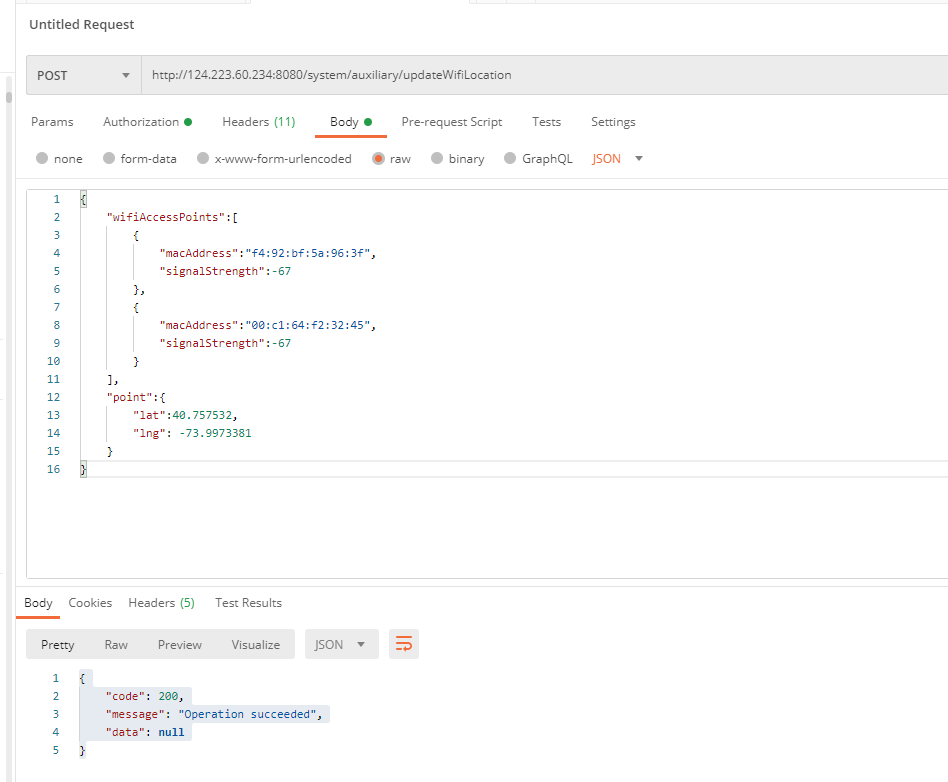Screen dimensions: 948x782
Task: Select the form-data radio option
Action: click(x=110, y=159)
